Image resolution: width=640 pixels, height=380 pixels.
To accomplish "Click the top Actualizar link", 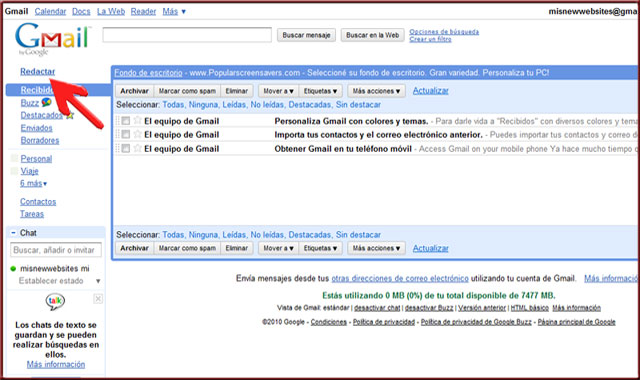I will point(431,91).
